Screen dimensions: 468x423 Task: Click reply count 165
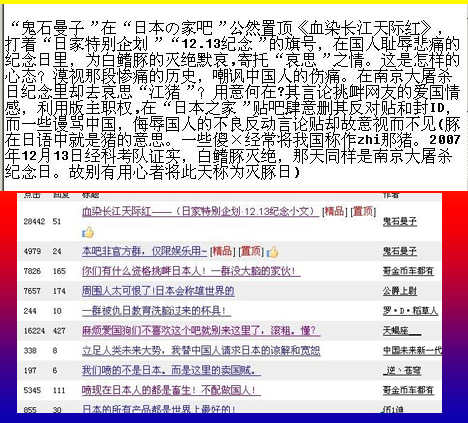tap(59, 271)
